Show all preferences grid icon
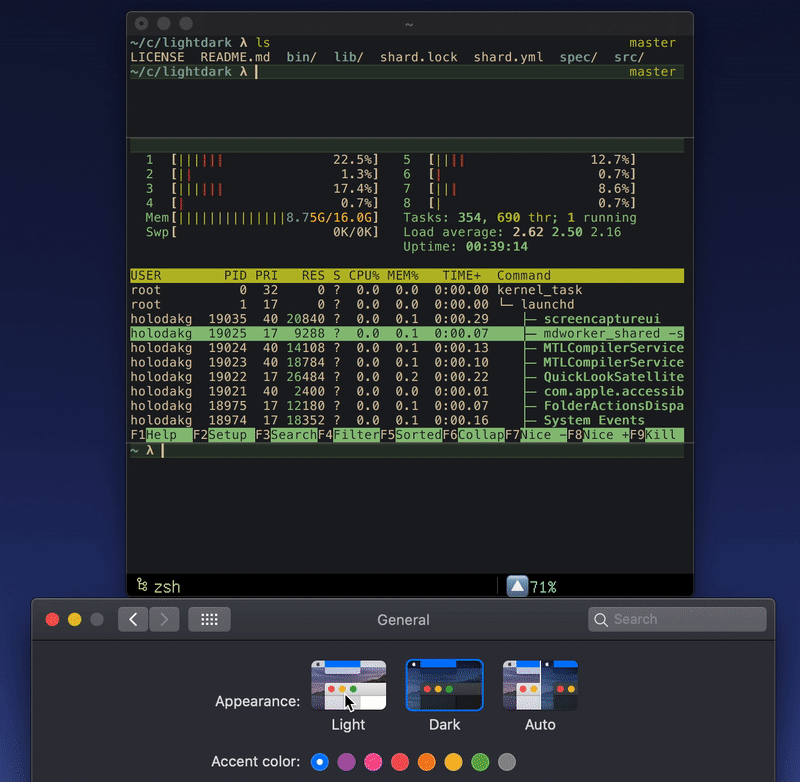This screenshot has width=800, height=782. coord(209,619)
